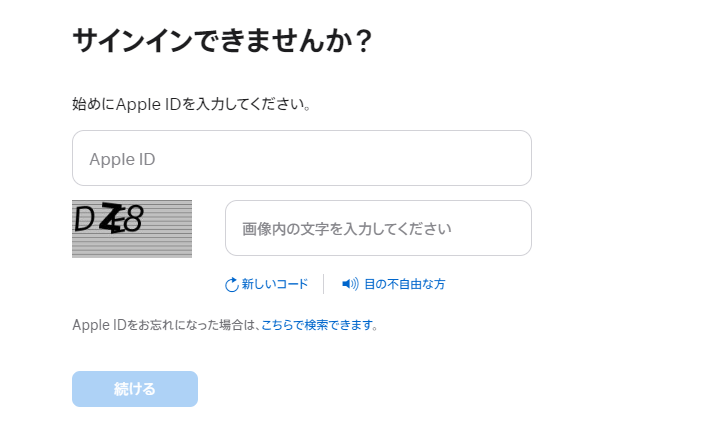Click the Apple IDをお忘れになった場合は text

tap(165, 325)
